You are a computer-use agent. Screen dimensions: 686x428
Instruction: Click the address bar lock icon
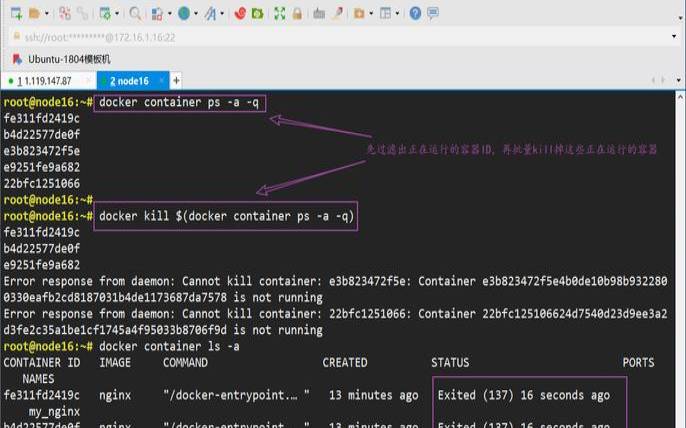[x=17, y=36]
